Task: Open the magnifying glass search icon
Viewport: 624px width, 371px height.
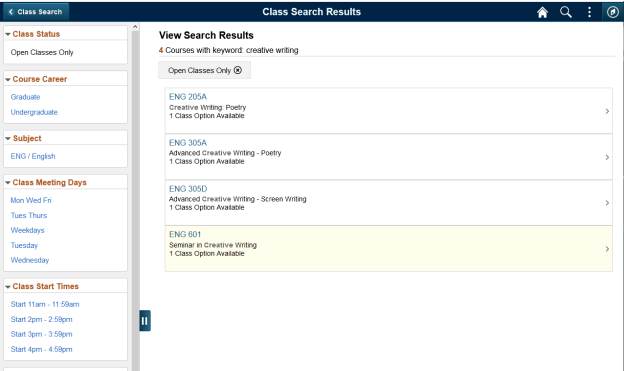Action: point(566,12)
